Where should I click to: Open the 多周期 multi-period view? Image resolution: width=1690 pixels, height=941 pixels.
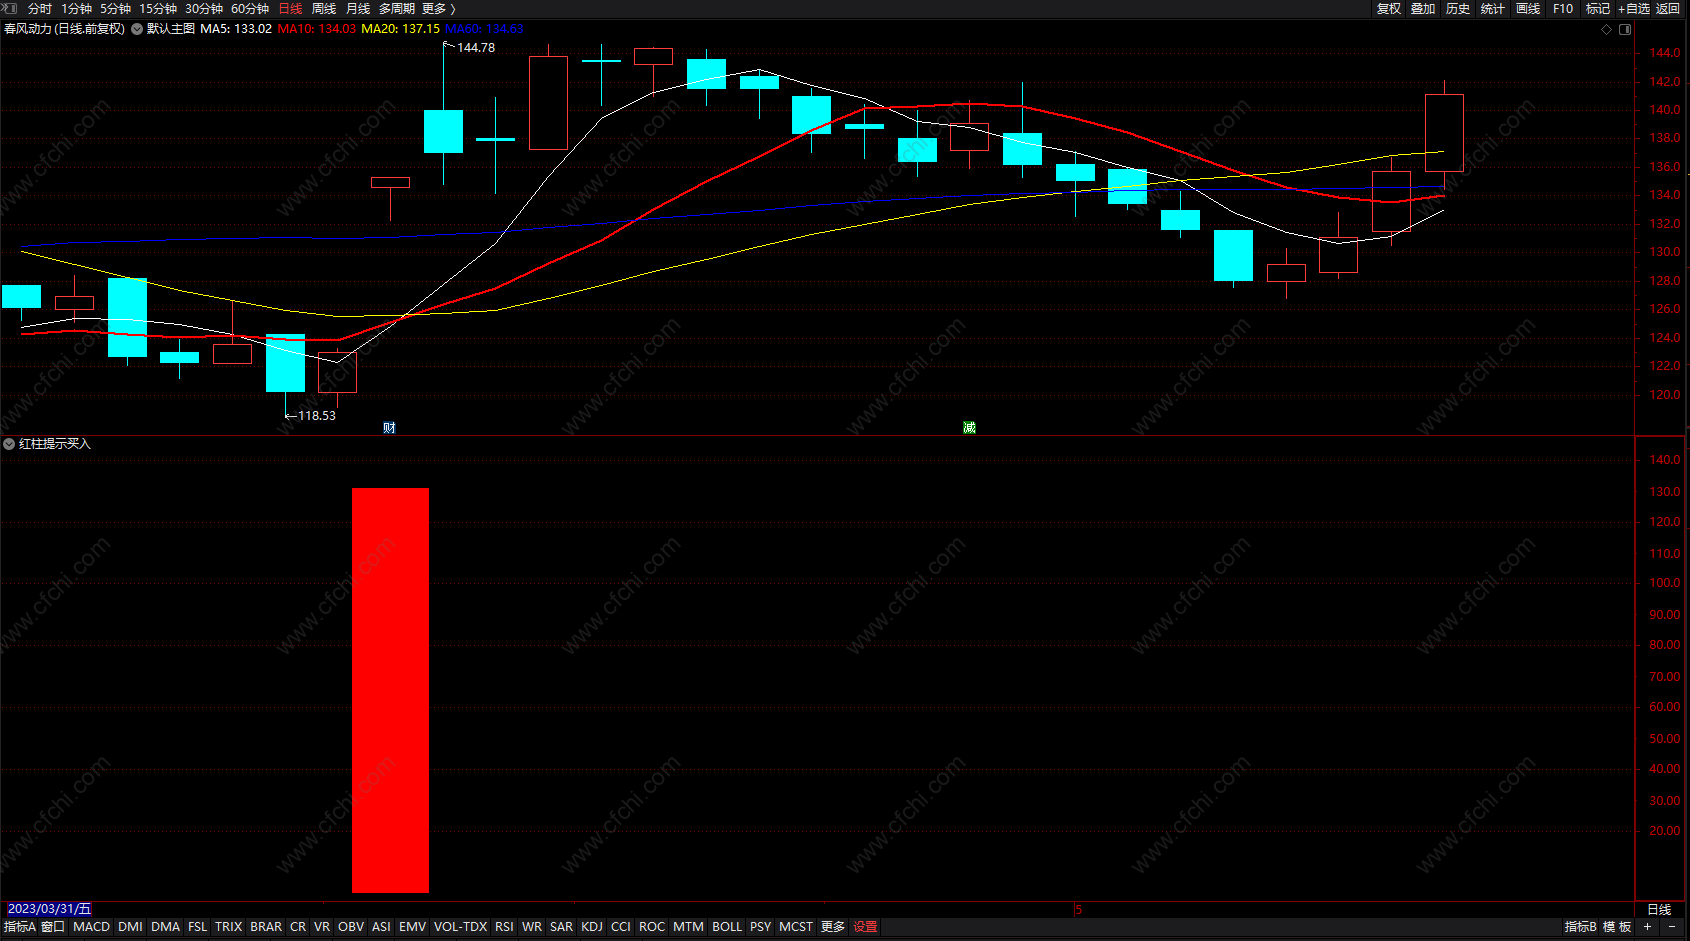point(397,9)
